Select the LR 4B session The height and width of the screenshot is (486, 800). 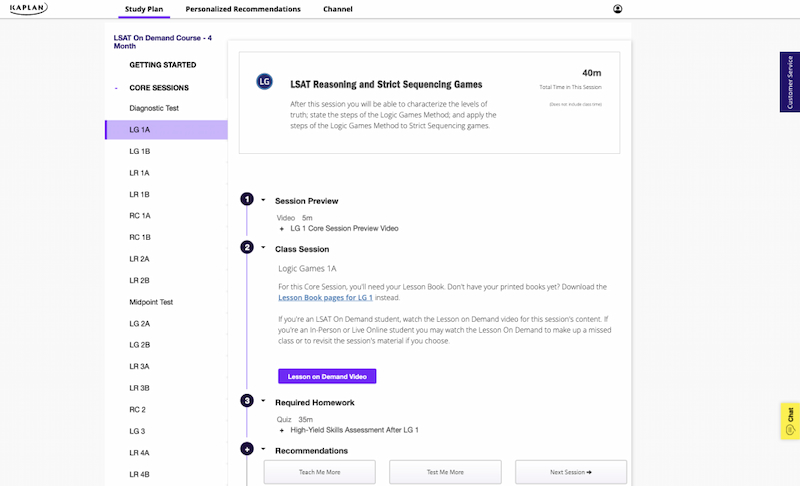click(139, 474)
